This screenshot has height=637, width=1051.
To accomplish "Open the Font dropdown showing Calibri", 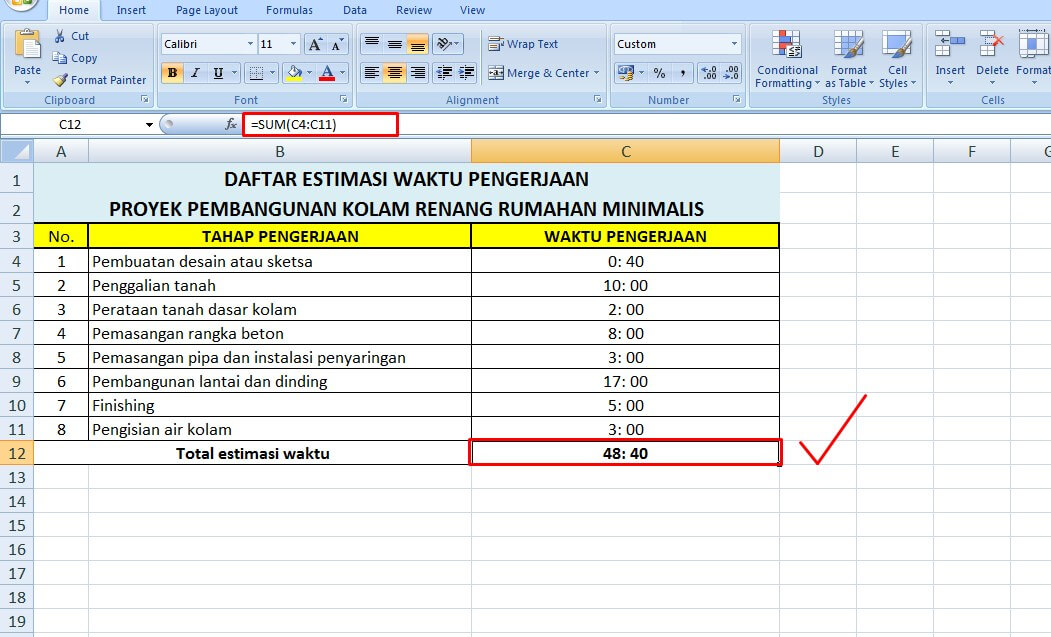I will click(x=205, y=43).
